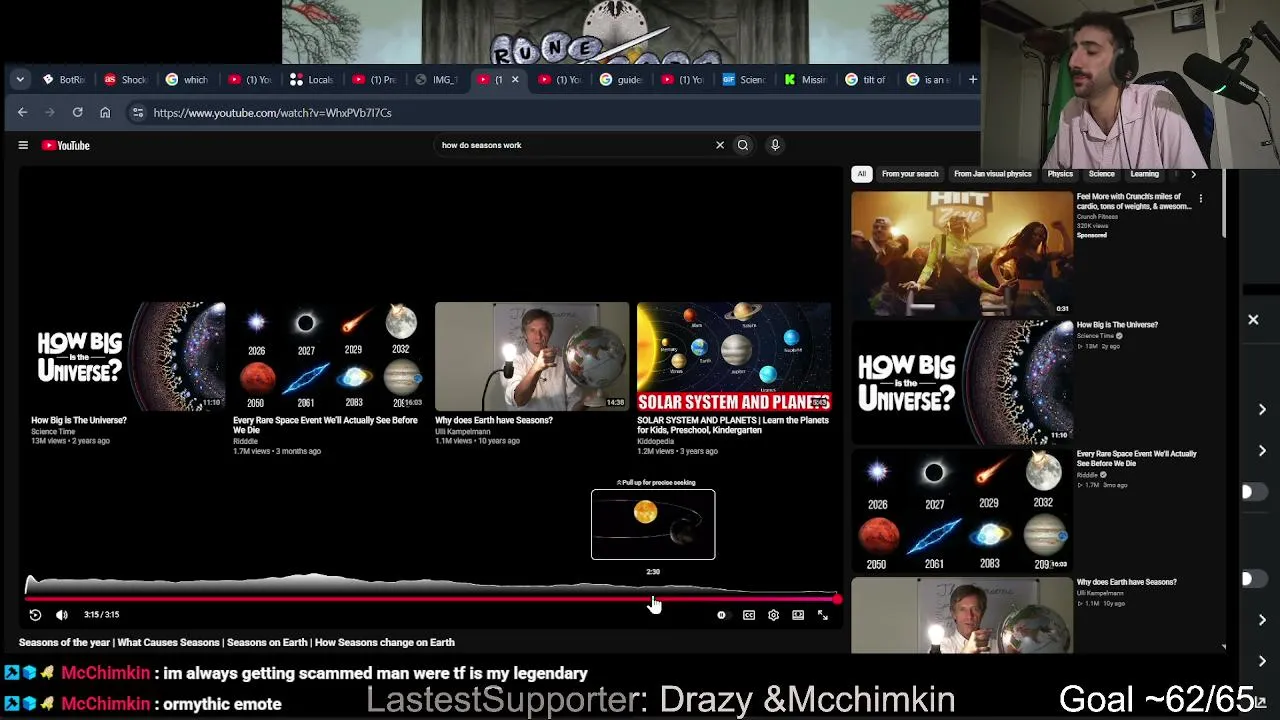
Task: Select the From your search chip
Action: click(x=910, y=174)
